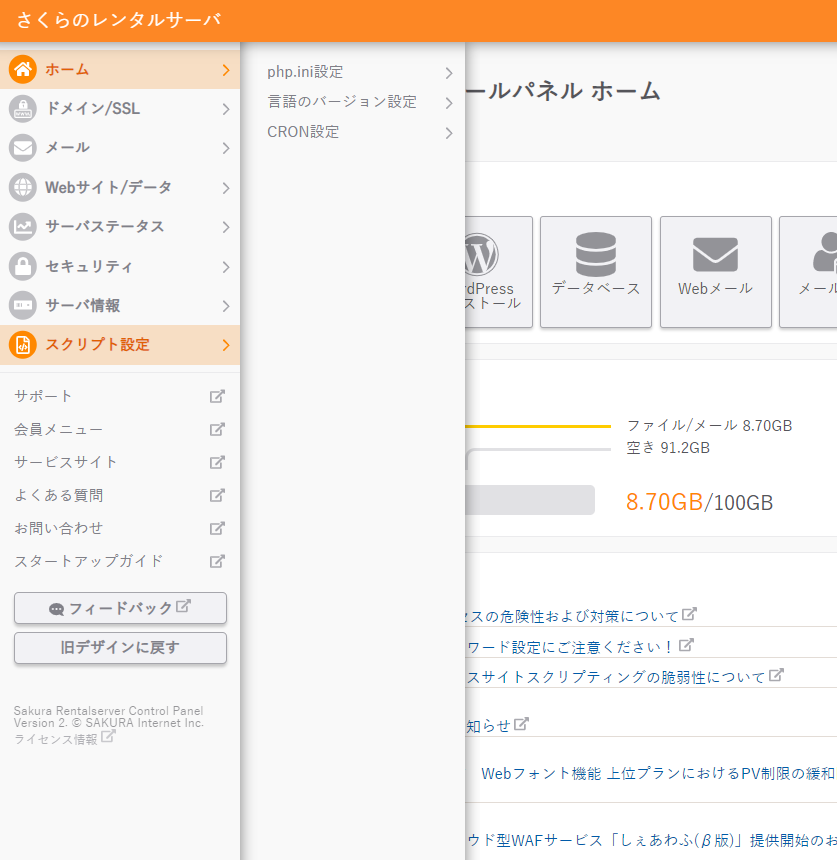Expand the サーバ情報 chevron arrow
Viewport: 837px width, 860px height.
click(x=226, y=305)
